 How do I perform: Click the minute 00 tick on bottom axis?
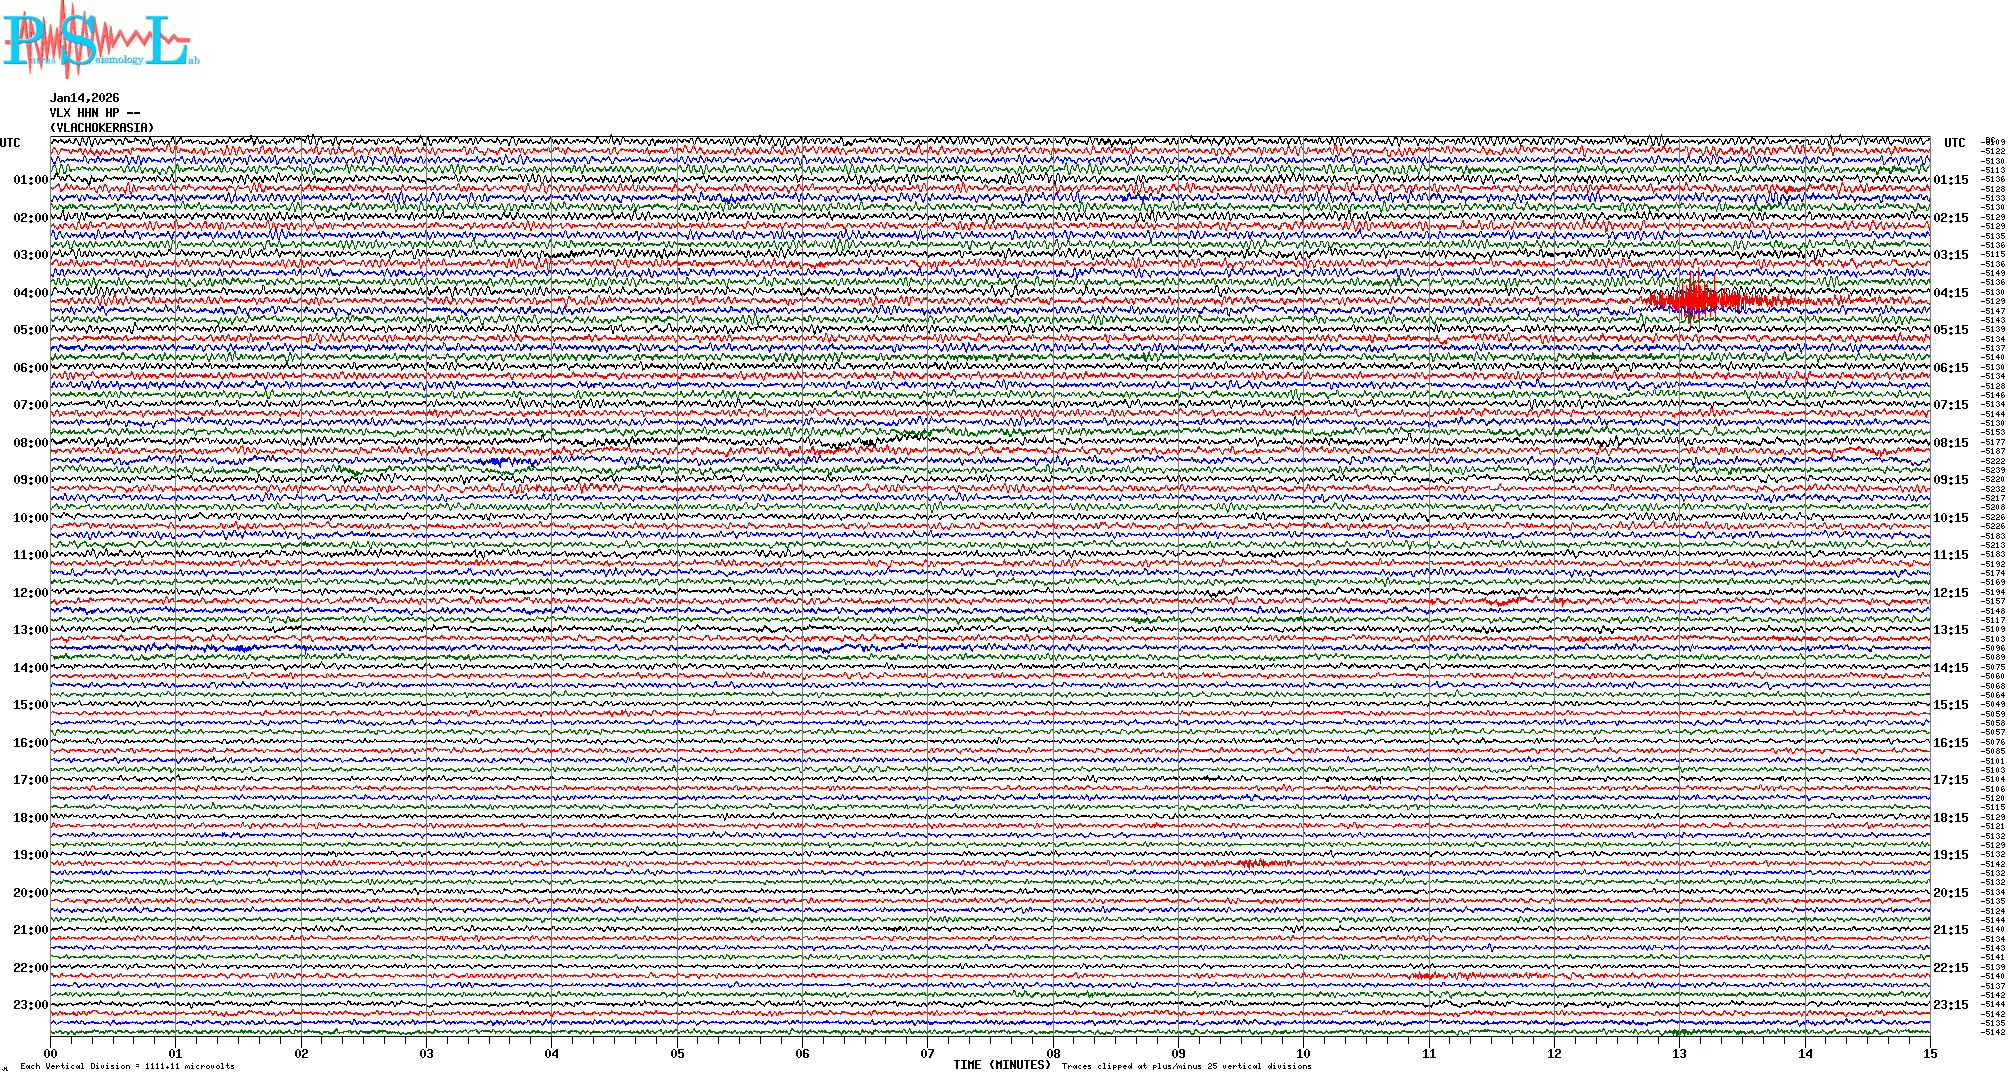pos(51,1053)
